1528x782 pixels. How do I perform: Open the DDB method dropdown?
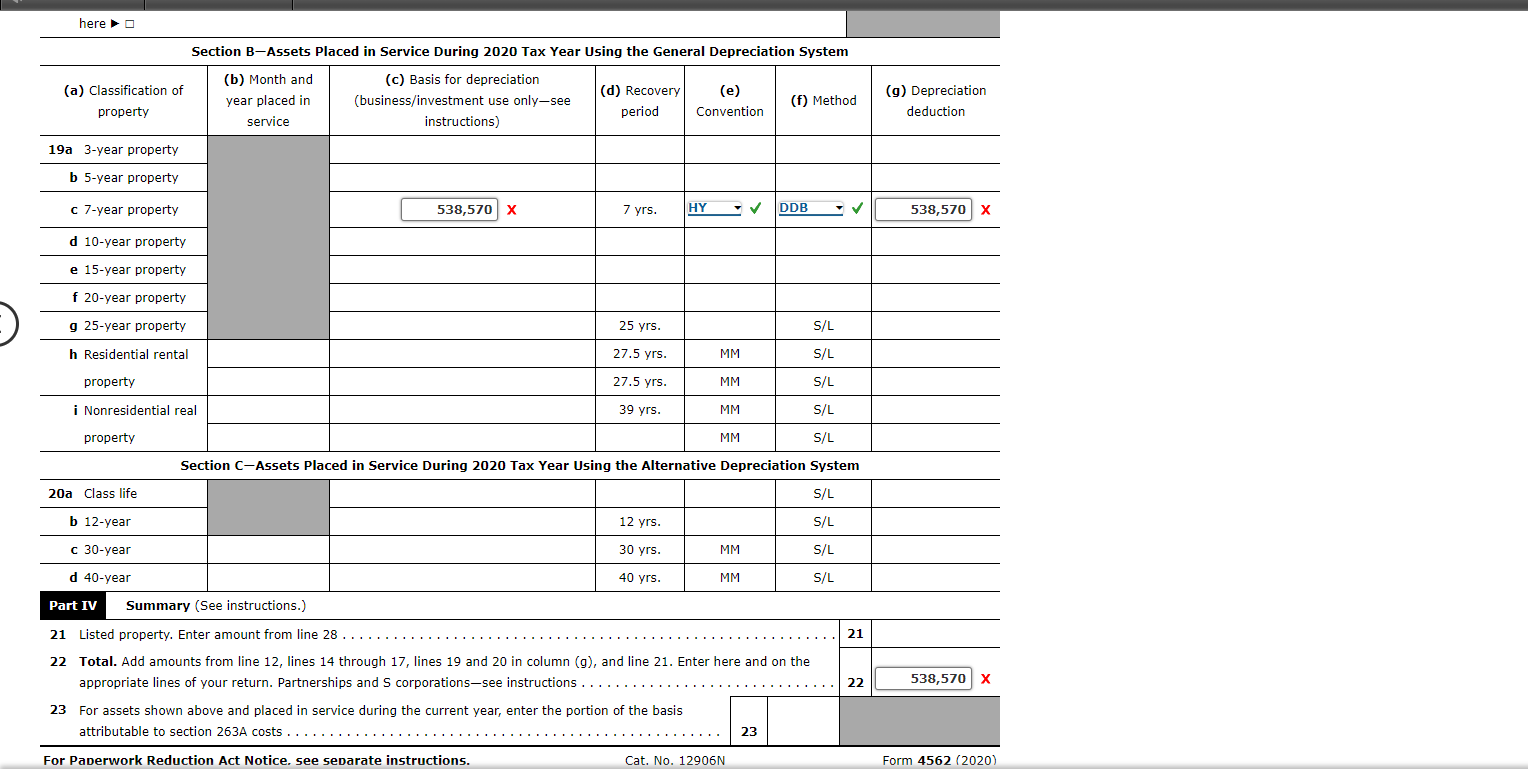(x=811, y=208)
